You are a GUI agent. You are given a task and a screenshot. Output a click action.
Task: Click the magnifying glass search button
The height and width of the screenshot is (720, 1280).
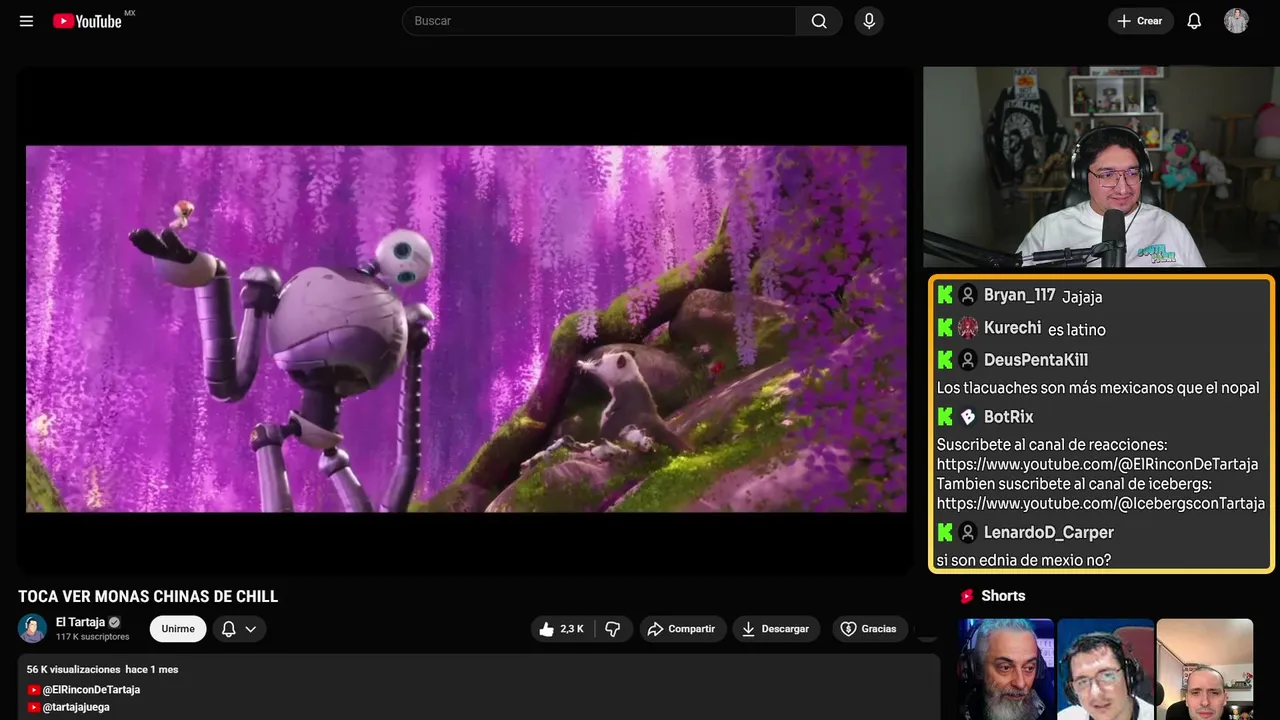(x=819, y=21)
